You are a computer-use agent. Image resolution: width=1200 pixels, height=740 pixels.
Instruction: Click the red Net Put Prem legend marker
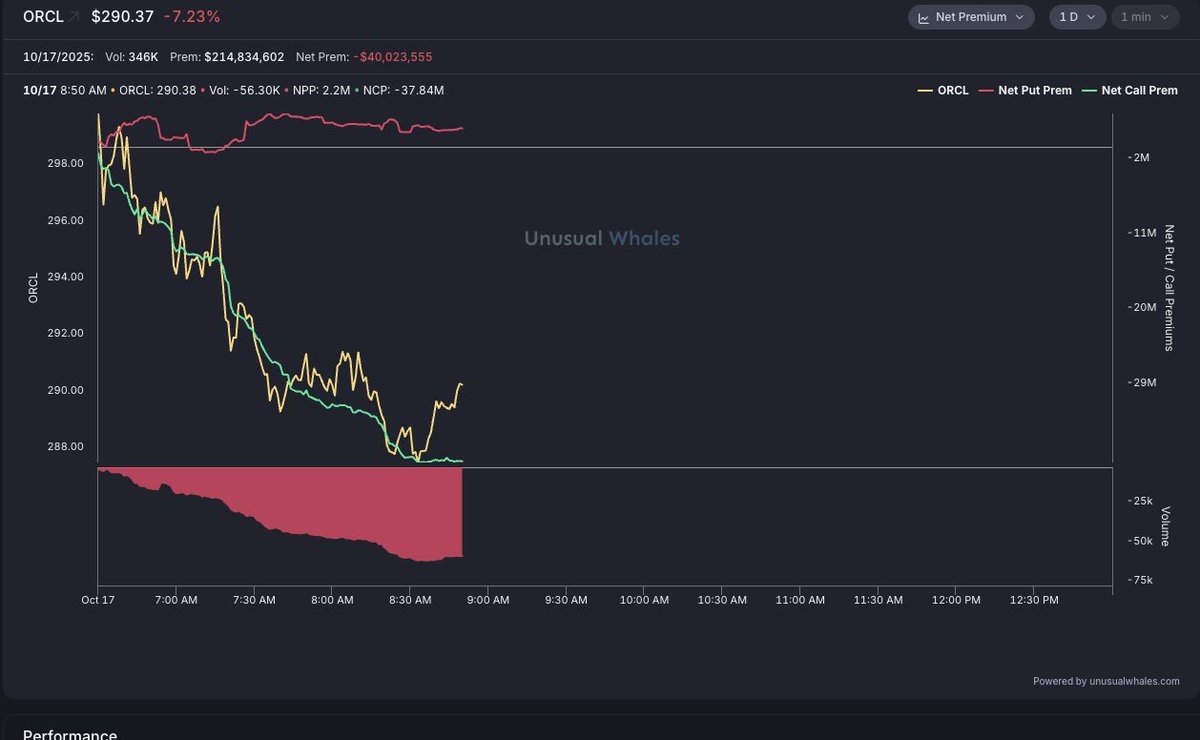(x=985, y=91)
